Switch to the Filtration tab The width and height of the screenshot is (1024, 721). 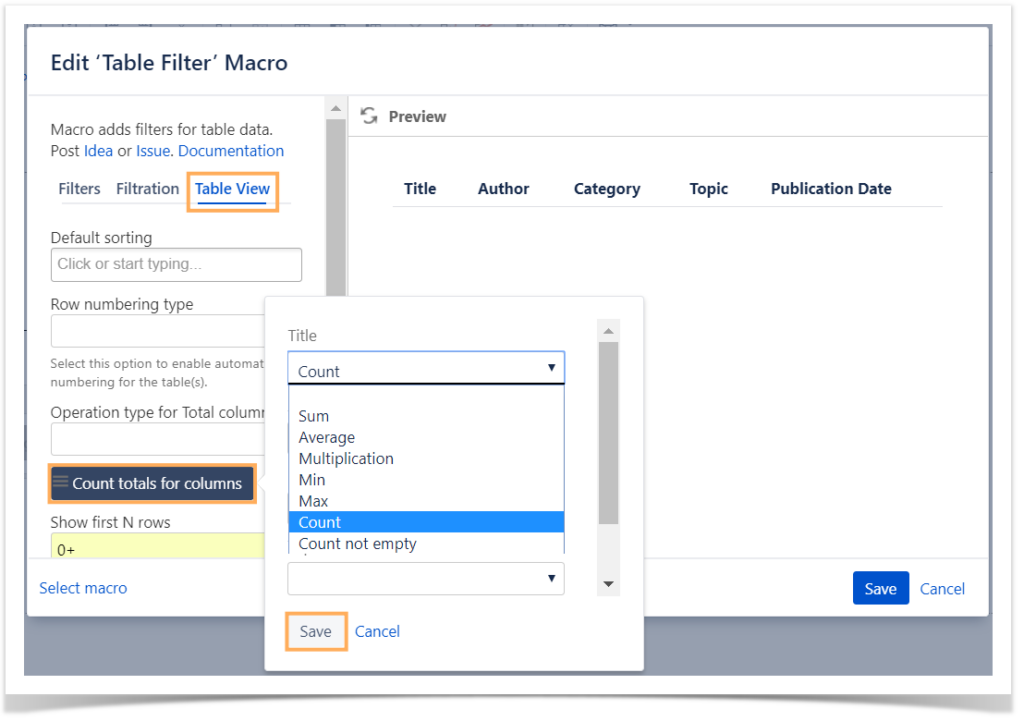tap(147, 188)
